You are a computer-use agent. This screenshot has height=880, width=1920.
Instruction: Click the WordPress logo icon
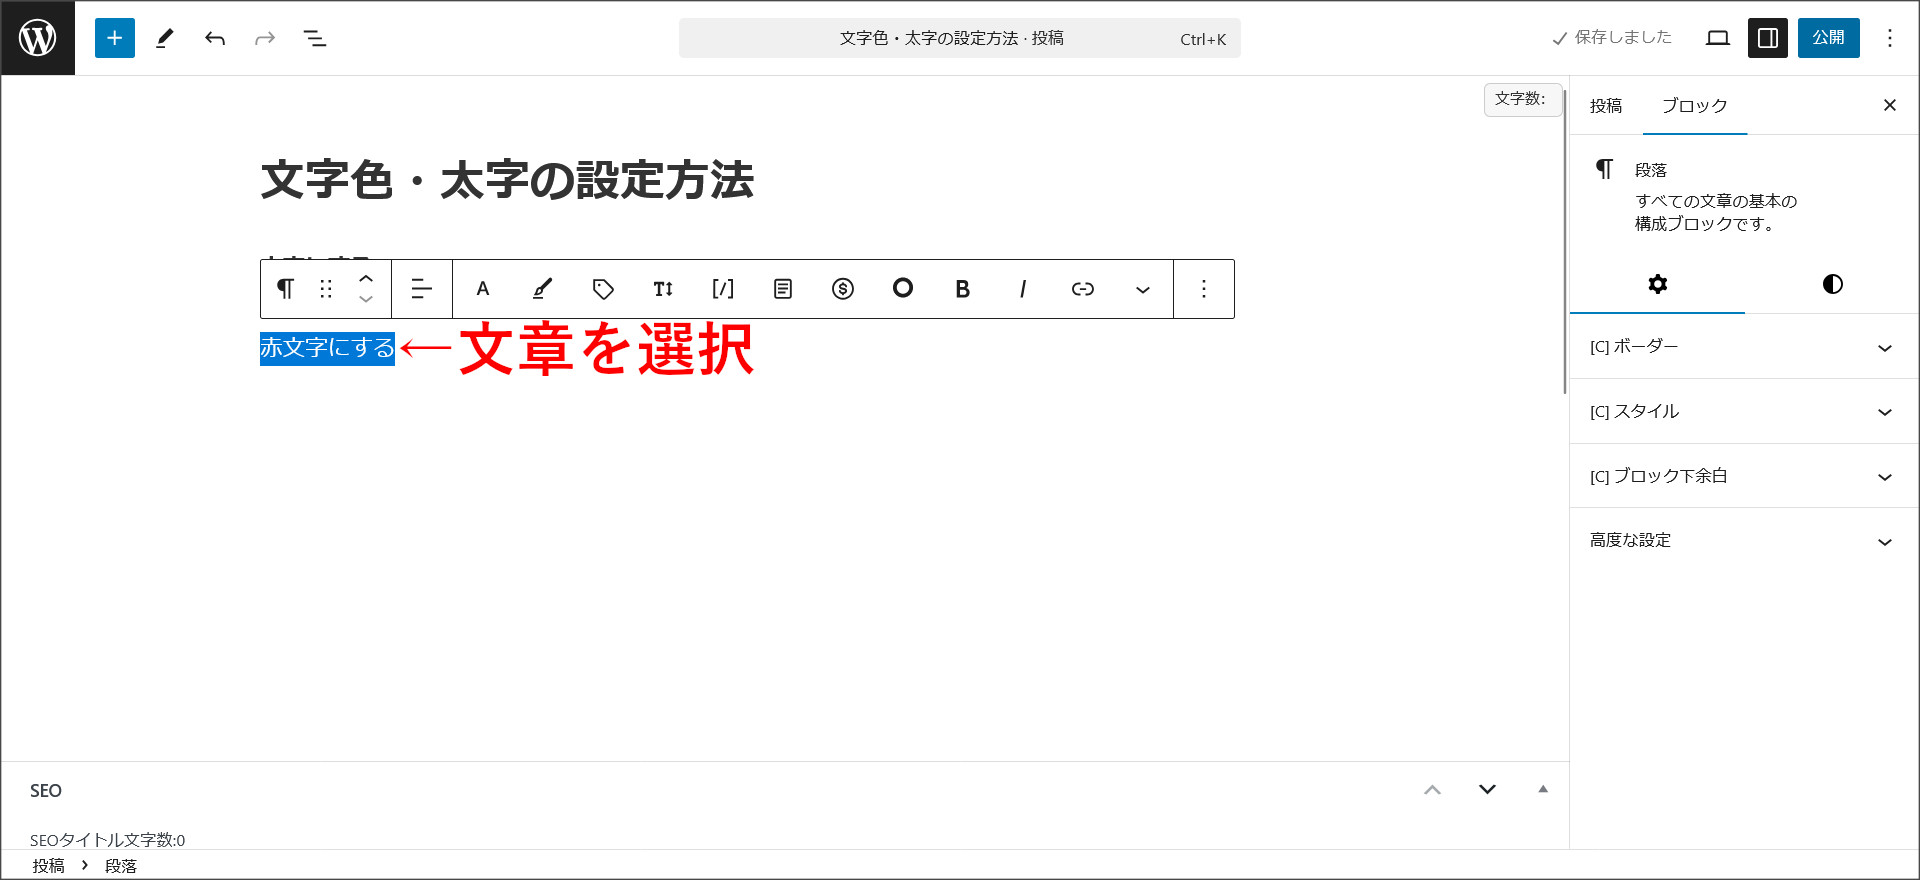point(38,38)
